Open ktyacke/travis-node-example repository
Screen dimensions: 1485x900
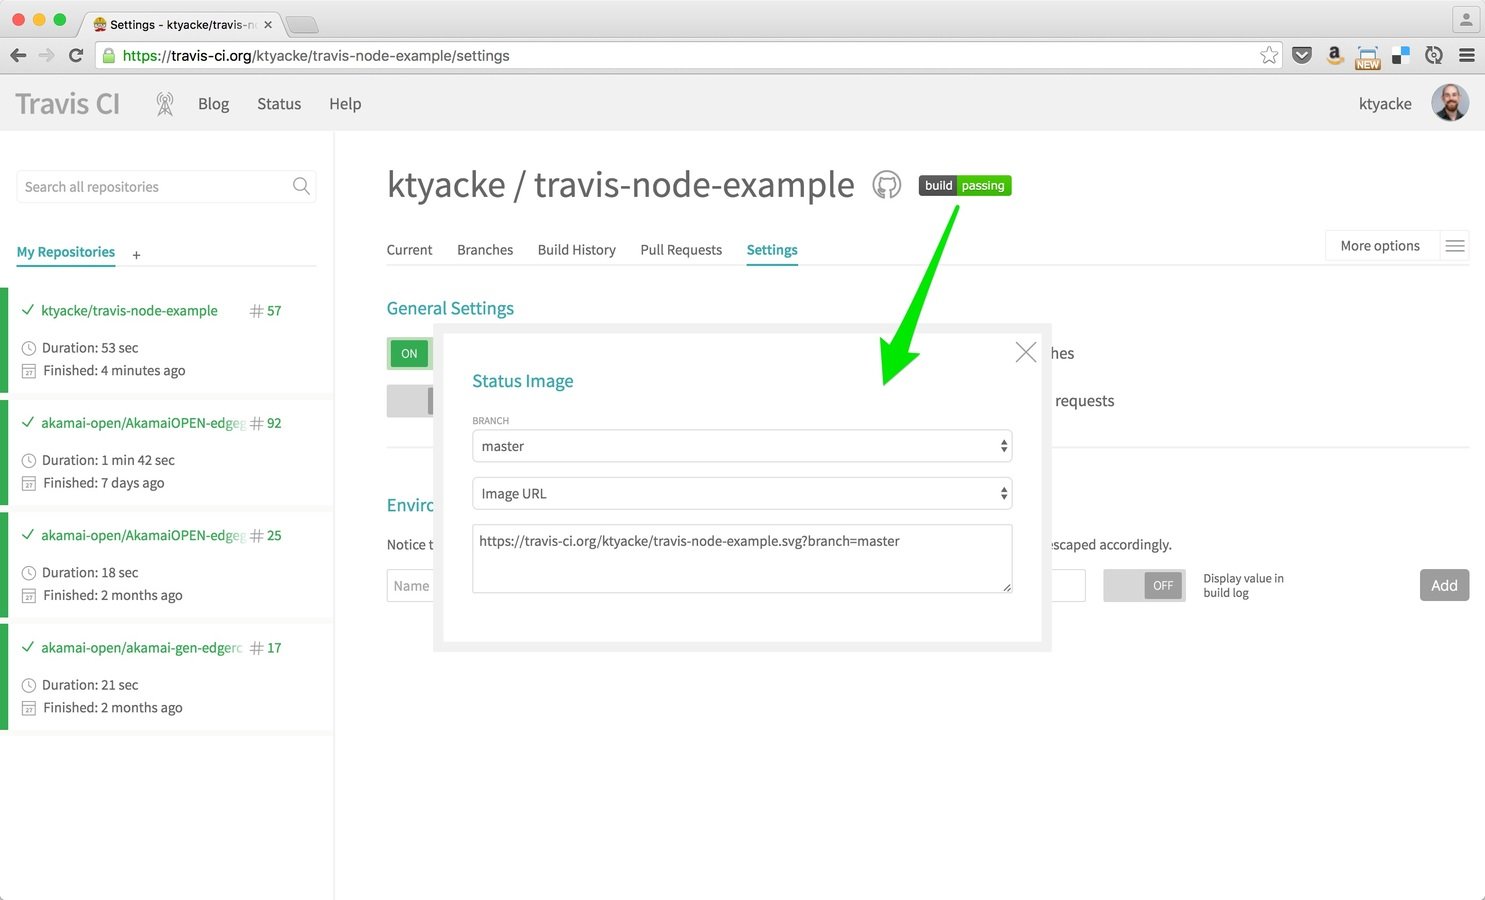tap(129, 311)
